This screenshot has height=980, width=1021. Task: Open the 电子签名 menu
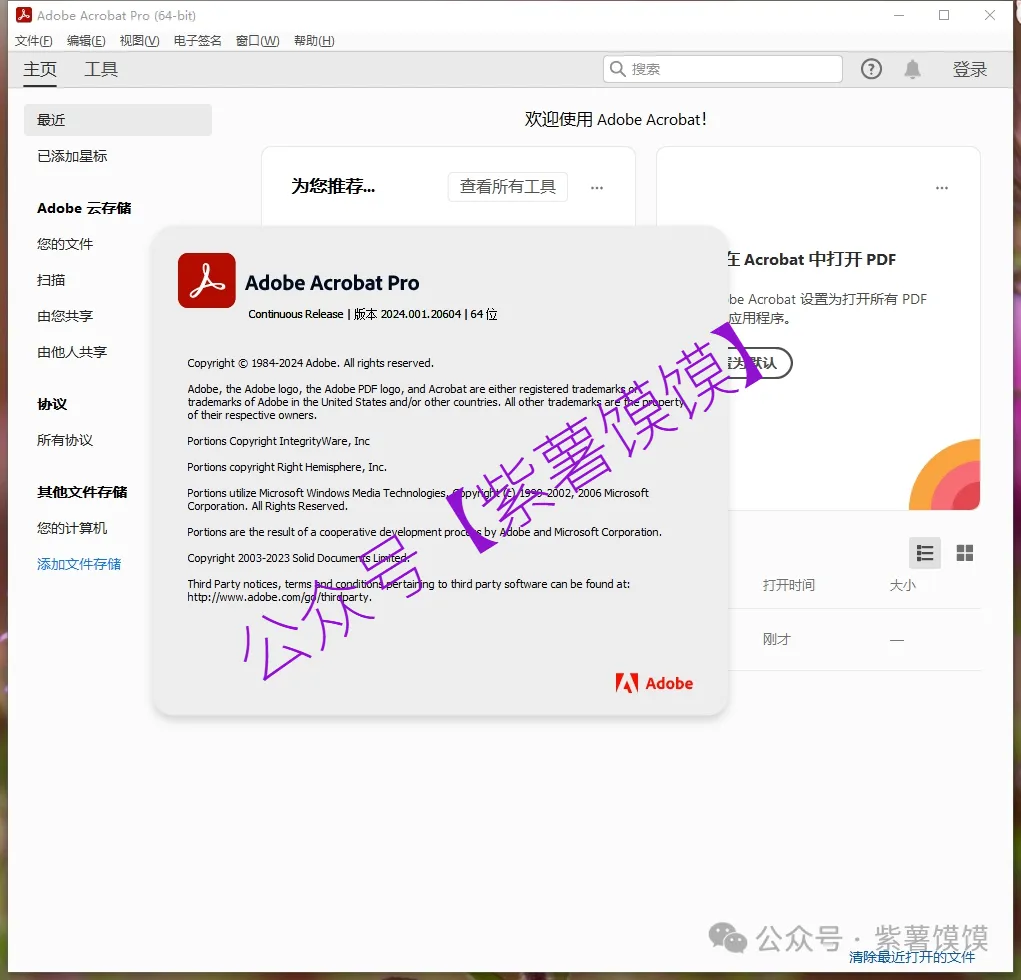tap(197, 41)
